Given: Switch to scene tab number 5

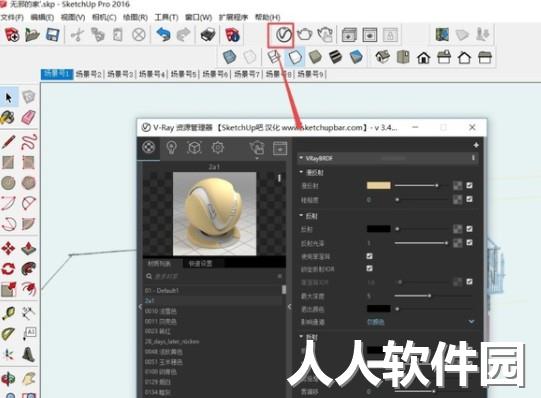Looking at the screenshot, I should coord(184,74).
